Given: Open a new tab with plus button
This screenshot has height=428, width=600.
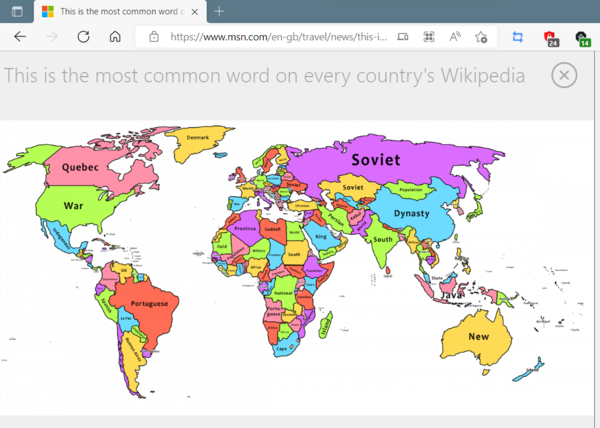Looking at the screenshot, I should click(219, 11).
